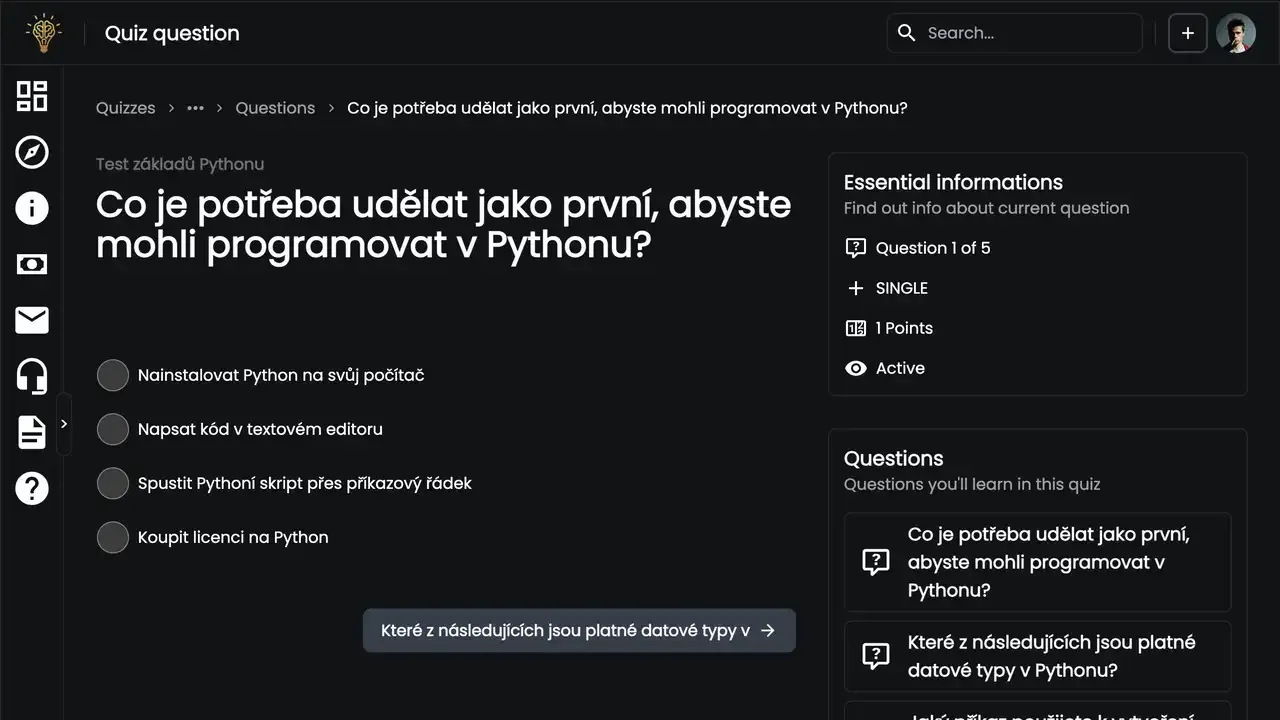Open the compass explore icon in sidebar
The width and height of the screenshot is (1280, 720).
tap(32, 152)
